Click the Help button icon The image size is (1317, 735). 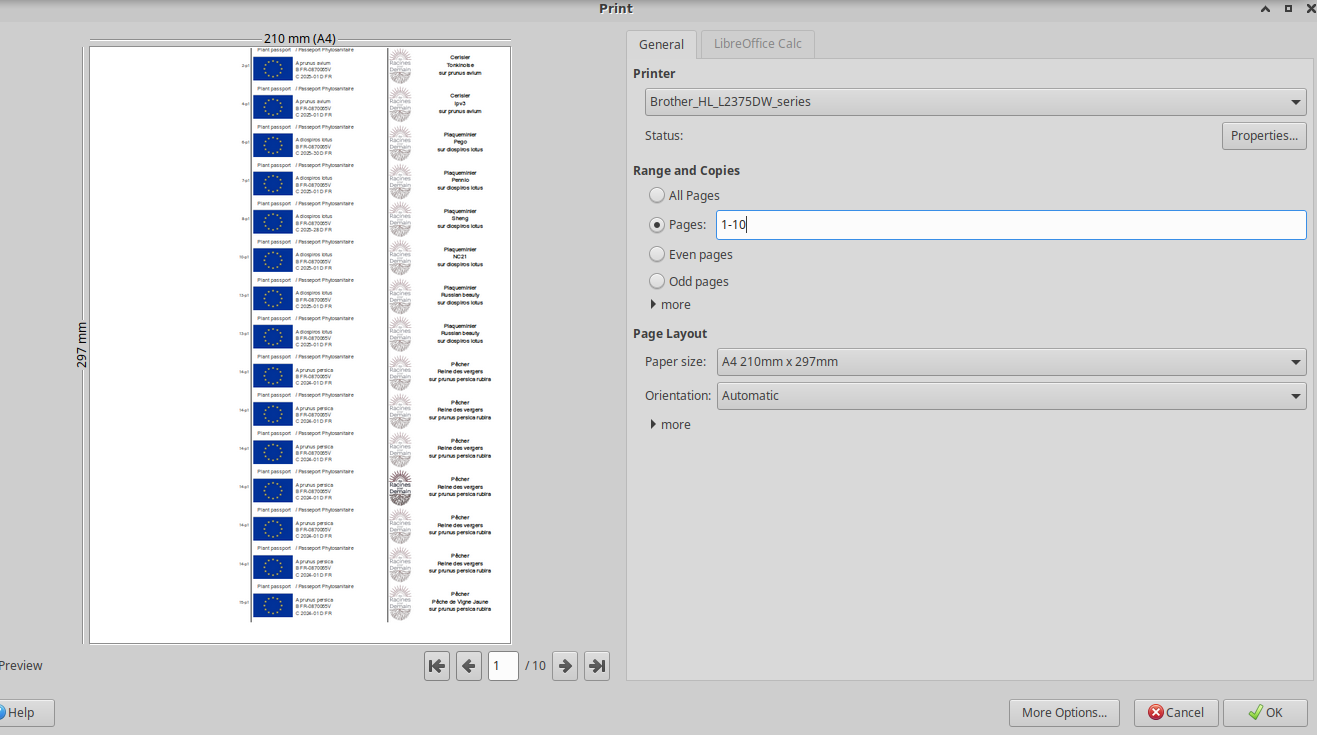(3, 713)
